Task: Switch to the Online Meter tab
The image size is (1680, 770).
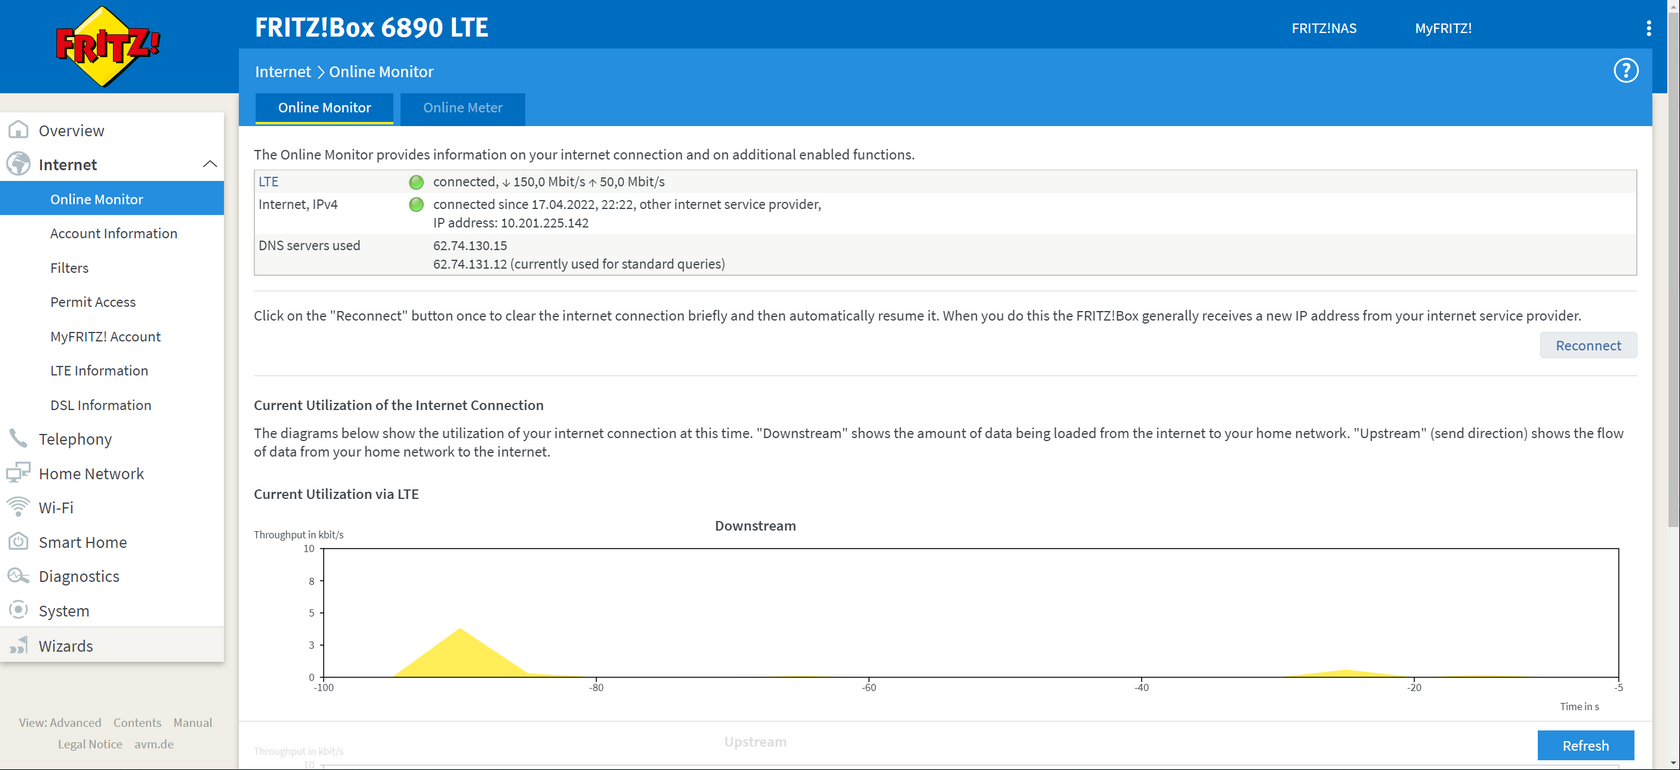Action: coord(463,108)
